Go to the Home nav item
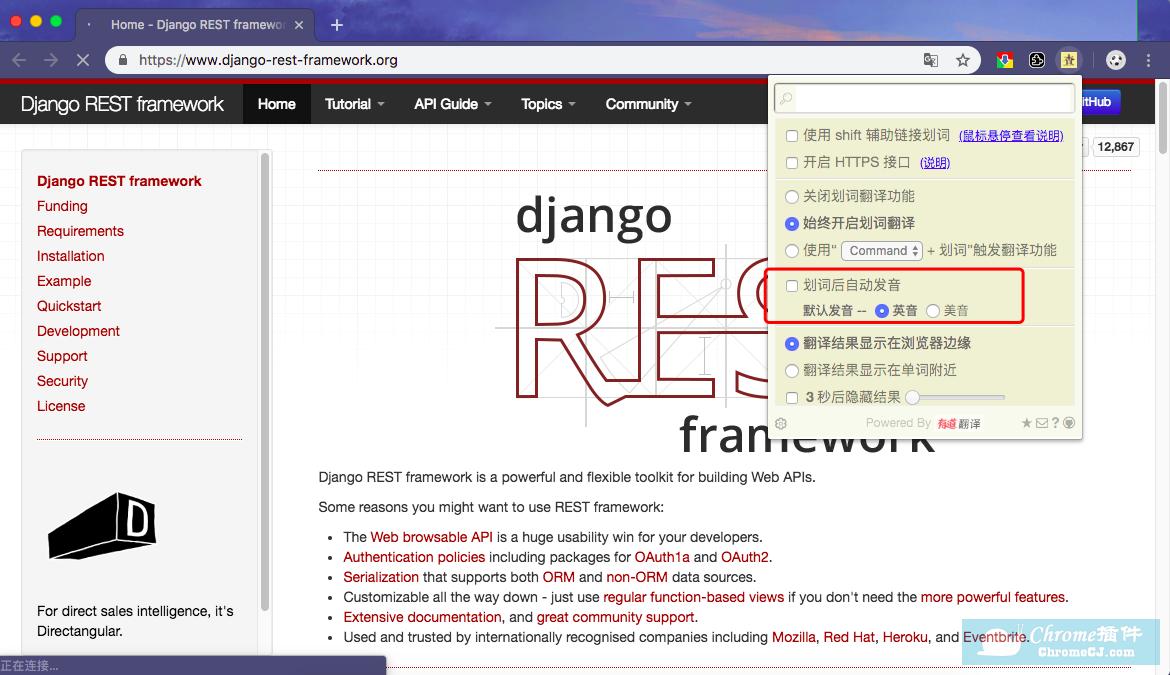 click(x=277, y=104)
